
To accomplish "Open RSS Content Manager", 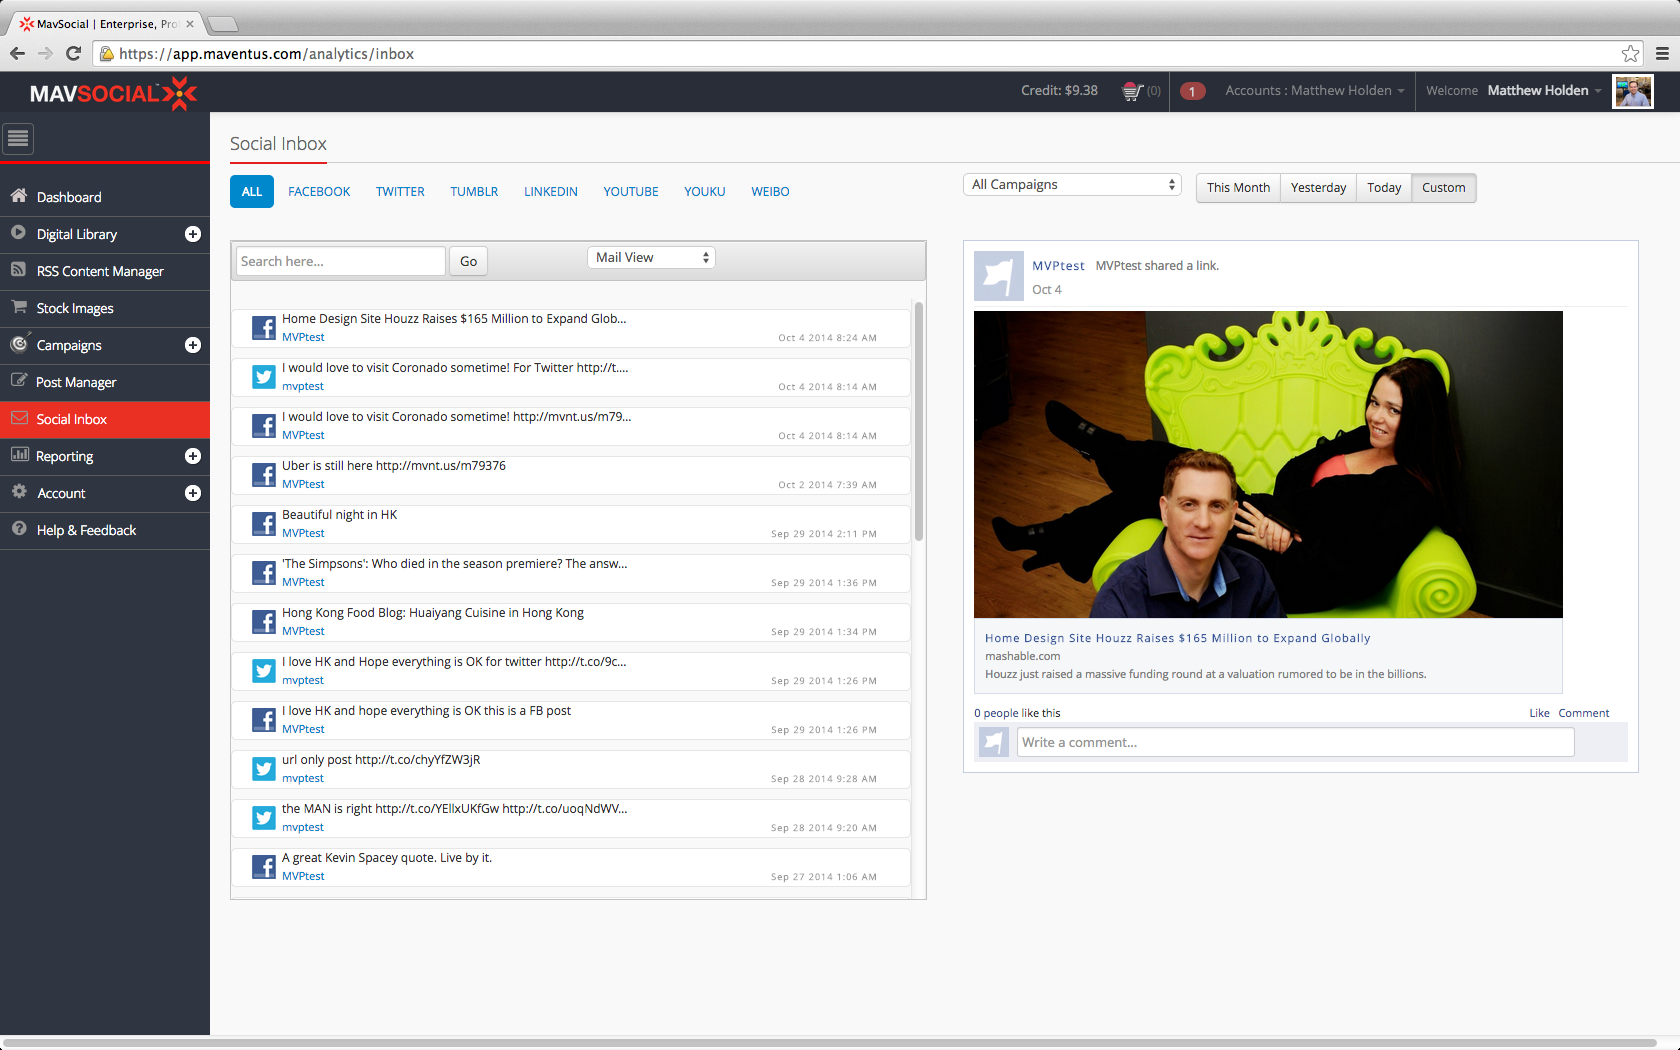I will pyautogui.click(x=105, y=271).
